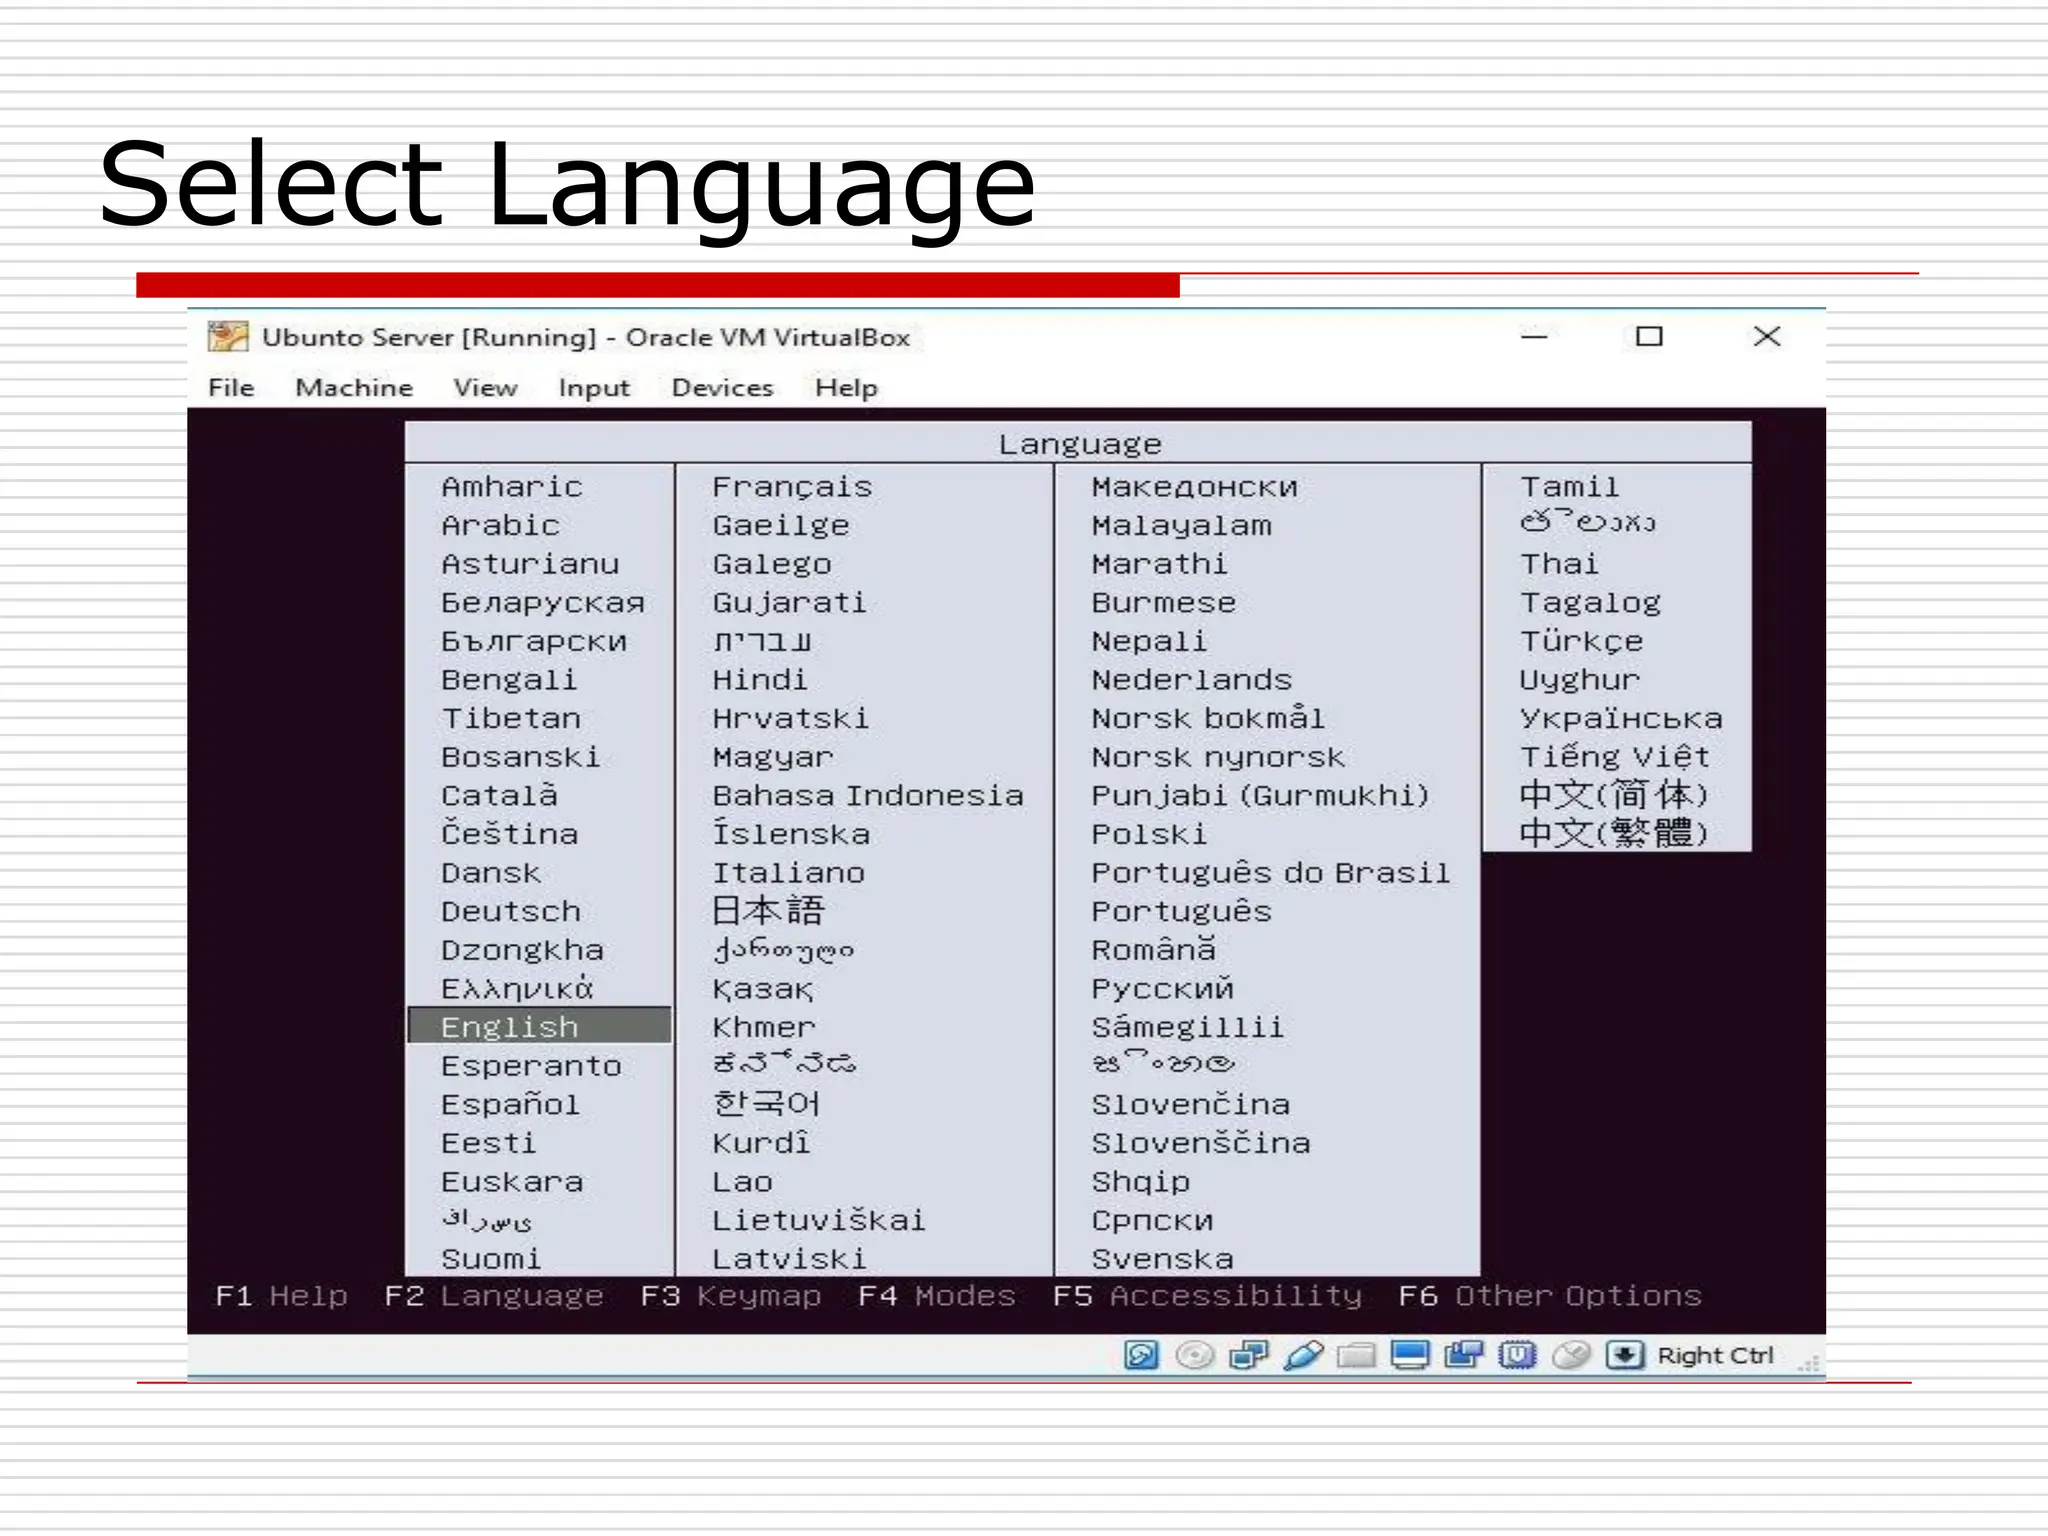Select Svenska language
The image size is (2048, 1536).
coord(1162,1259)
